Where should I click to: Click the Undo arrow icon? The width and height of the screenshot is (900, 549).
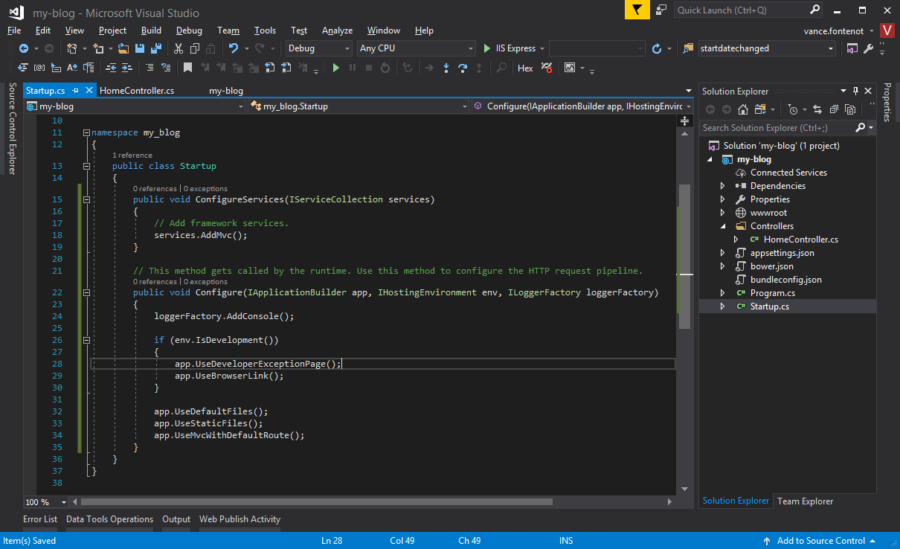[x=233, y=49]
